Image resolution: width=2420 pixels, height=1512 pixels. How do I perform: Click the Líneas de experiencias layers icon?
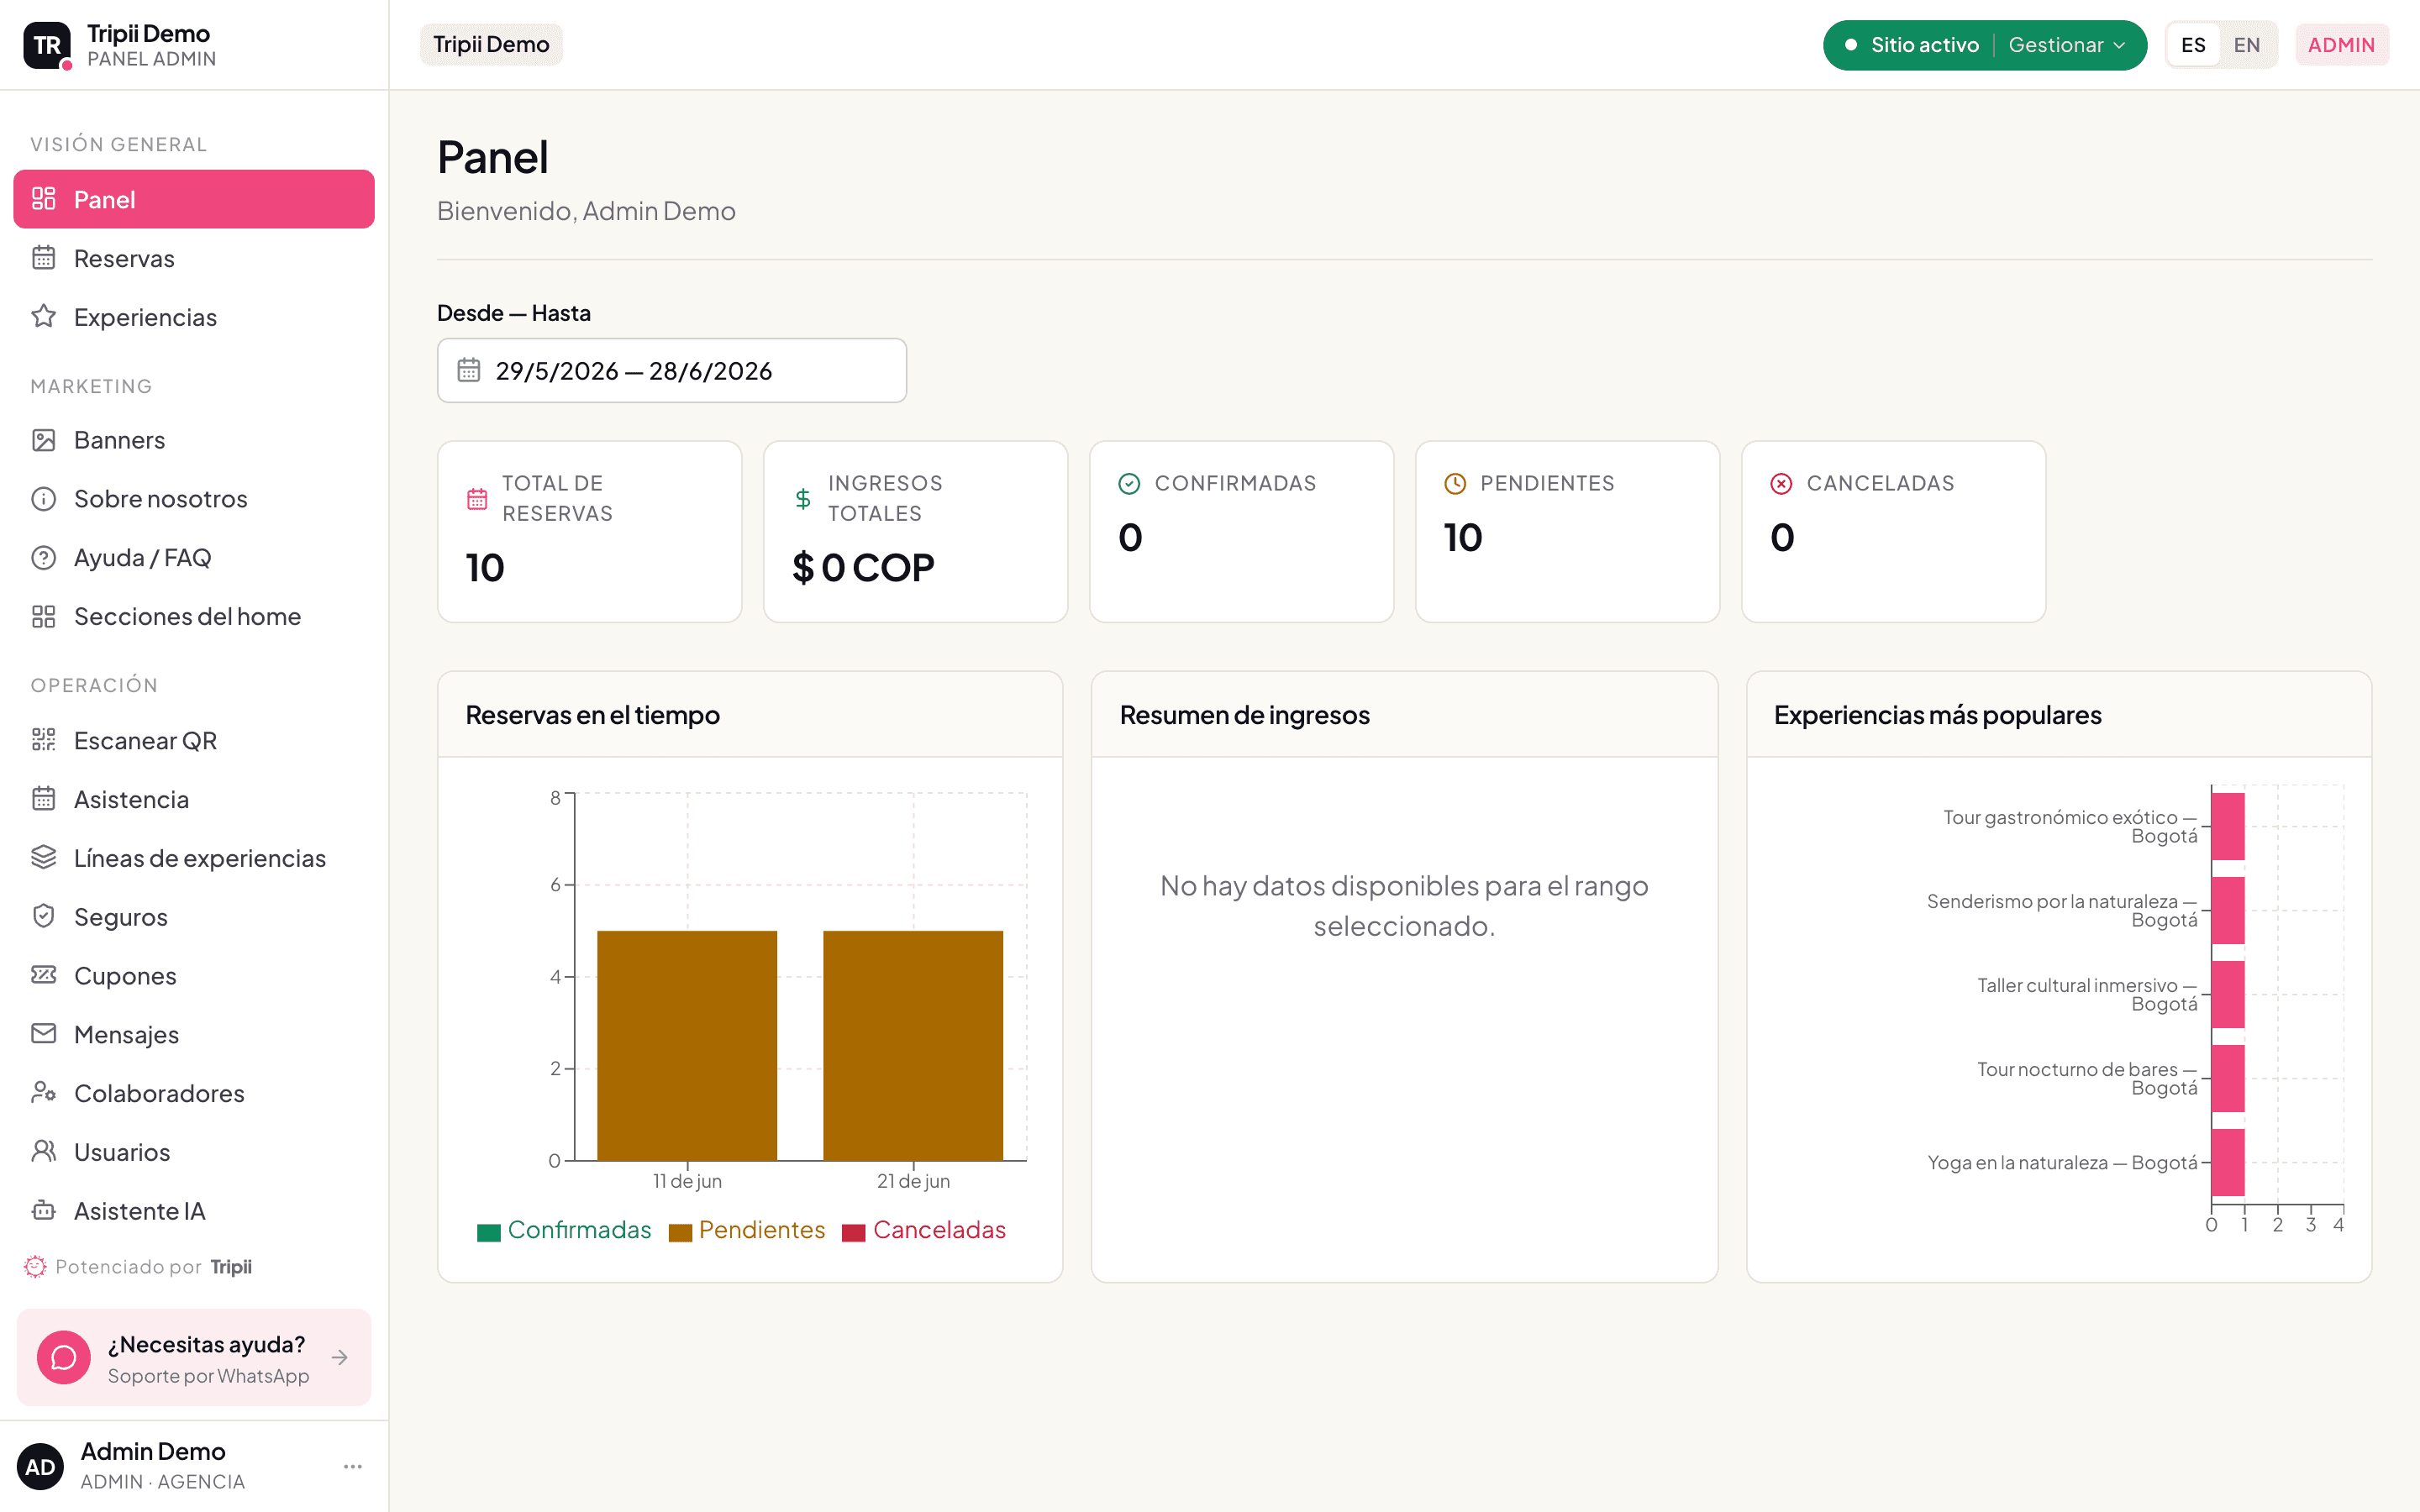[x=43, y=858]
